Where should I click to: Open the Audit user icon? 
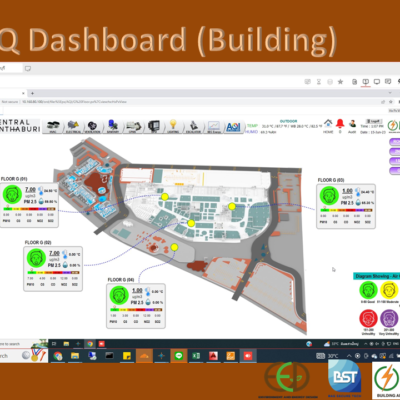pos(352,124)
